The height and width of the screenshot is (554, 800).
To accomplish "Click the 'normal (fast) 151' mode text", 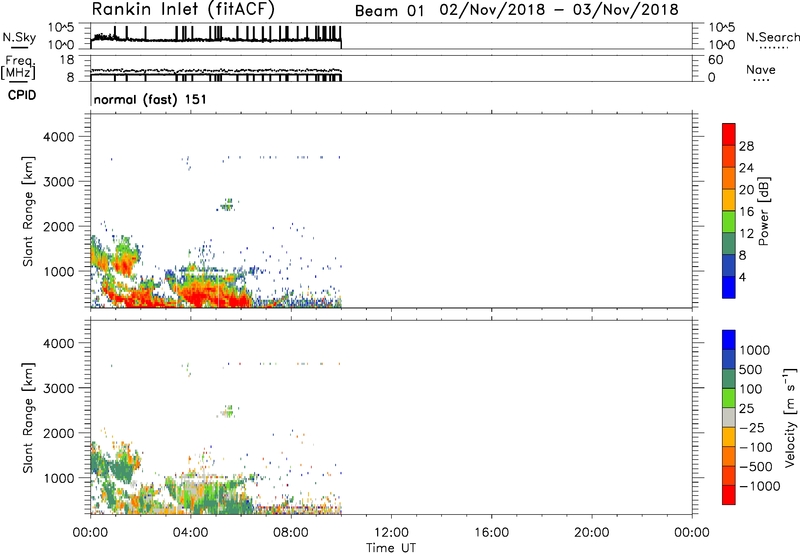I will tap(151, 99).
